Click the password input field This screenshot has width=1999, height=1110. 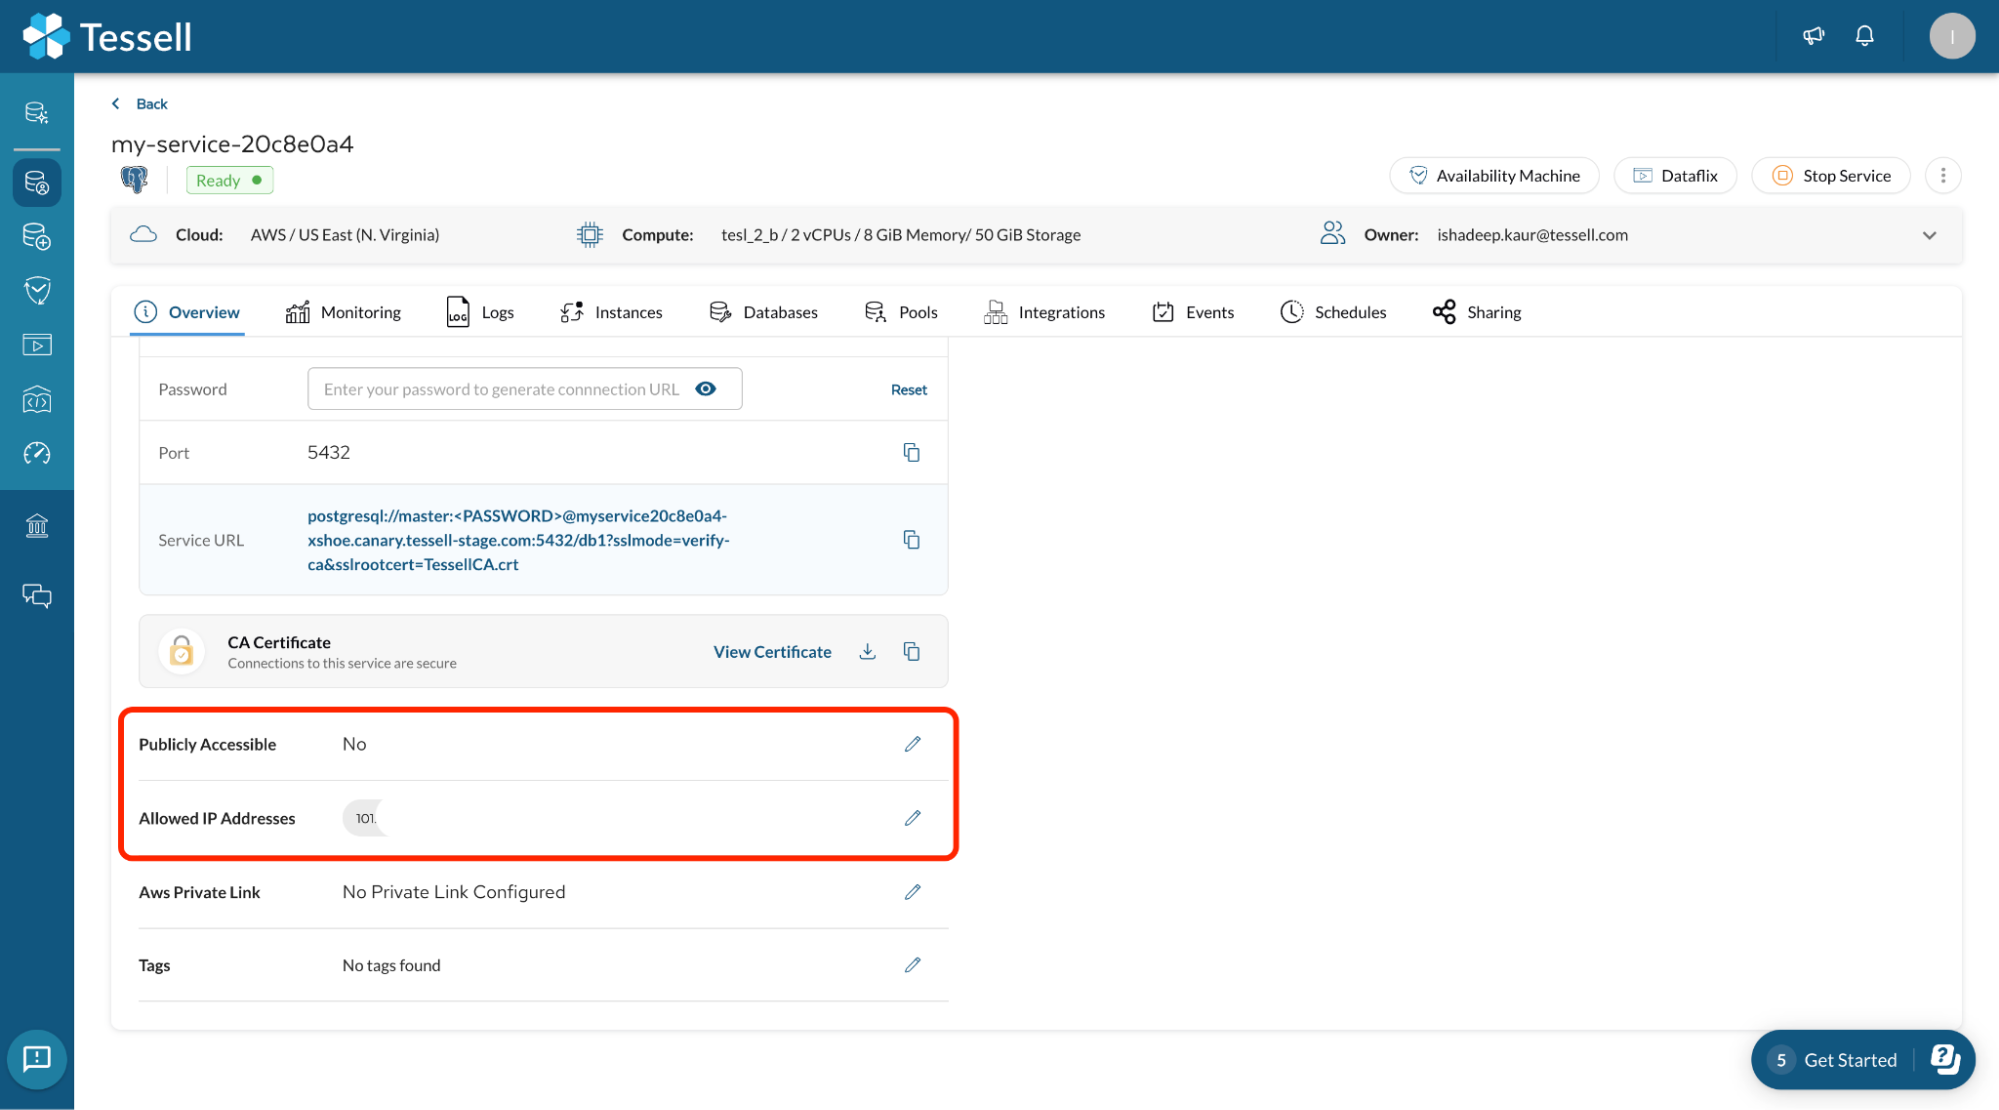[524, 389]
